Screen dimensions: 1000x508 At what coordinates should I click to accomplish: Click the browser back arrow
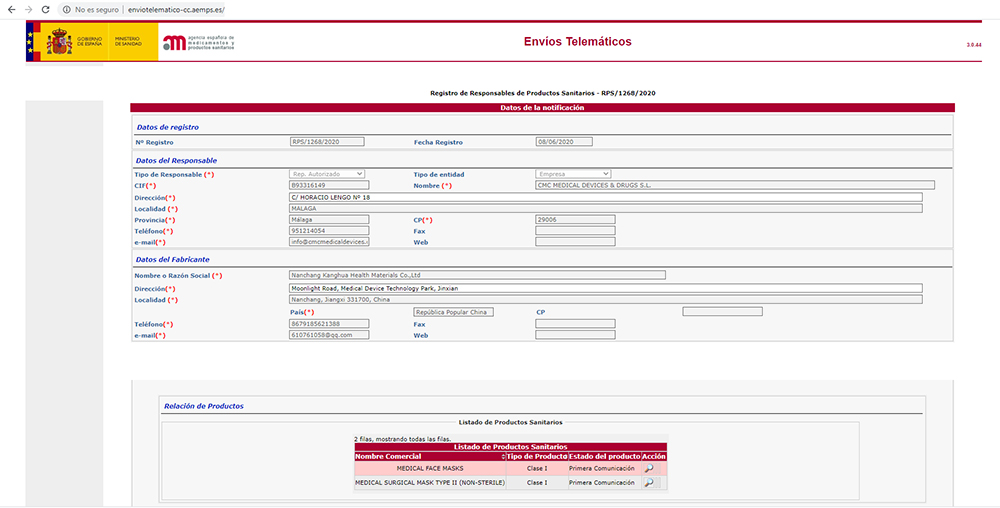tap(10, 9)
